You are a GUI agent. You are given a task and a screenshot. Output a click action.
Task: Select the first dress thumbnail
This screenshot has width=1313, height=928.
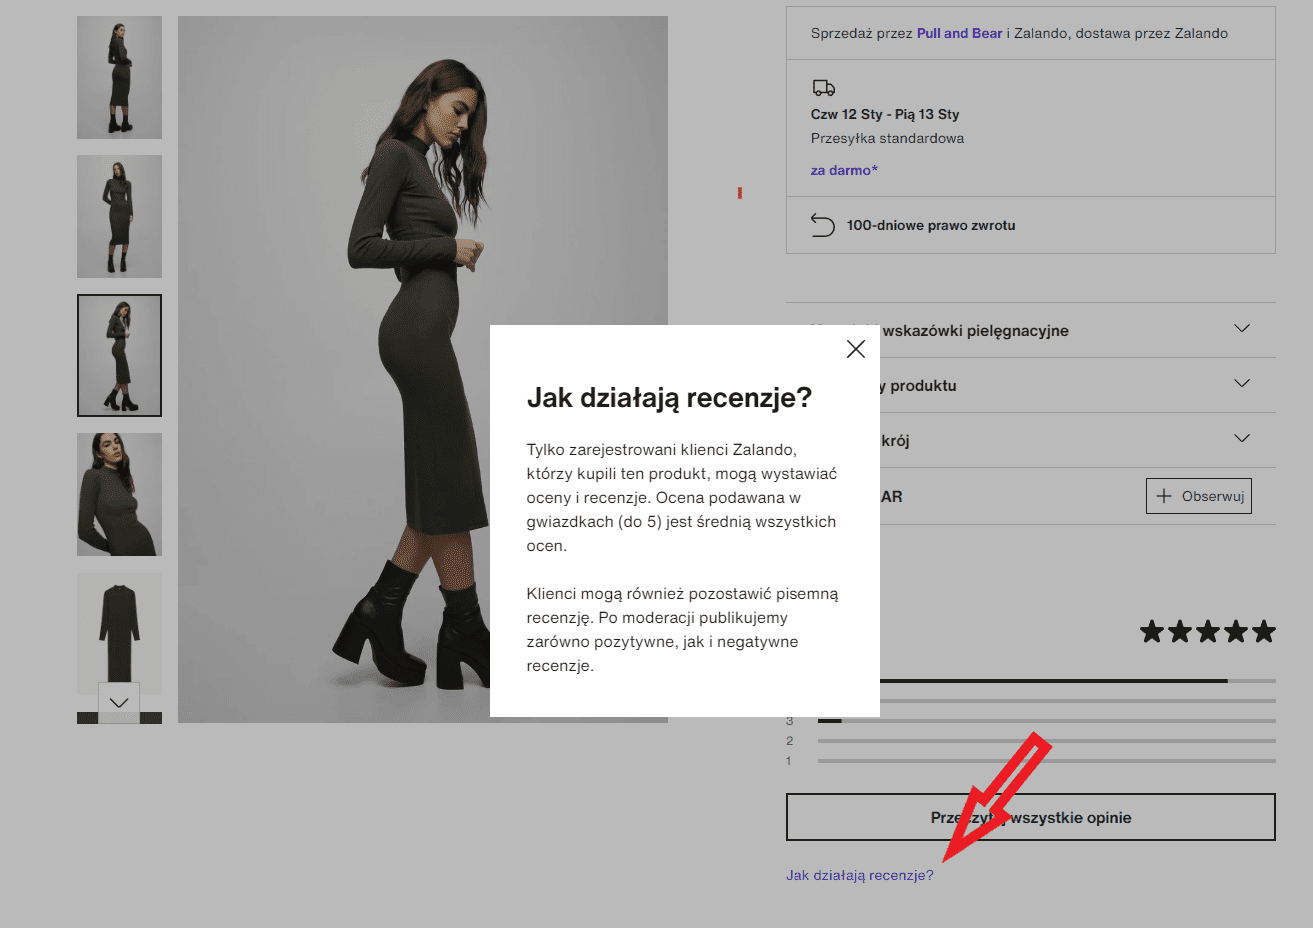click(x=119, y=77)
